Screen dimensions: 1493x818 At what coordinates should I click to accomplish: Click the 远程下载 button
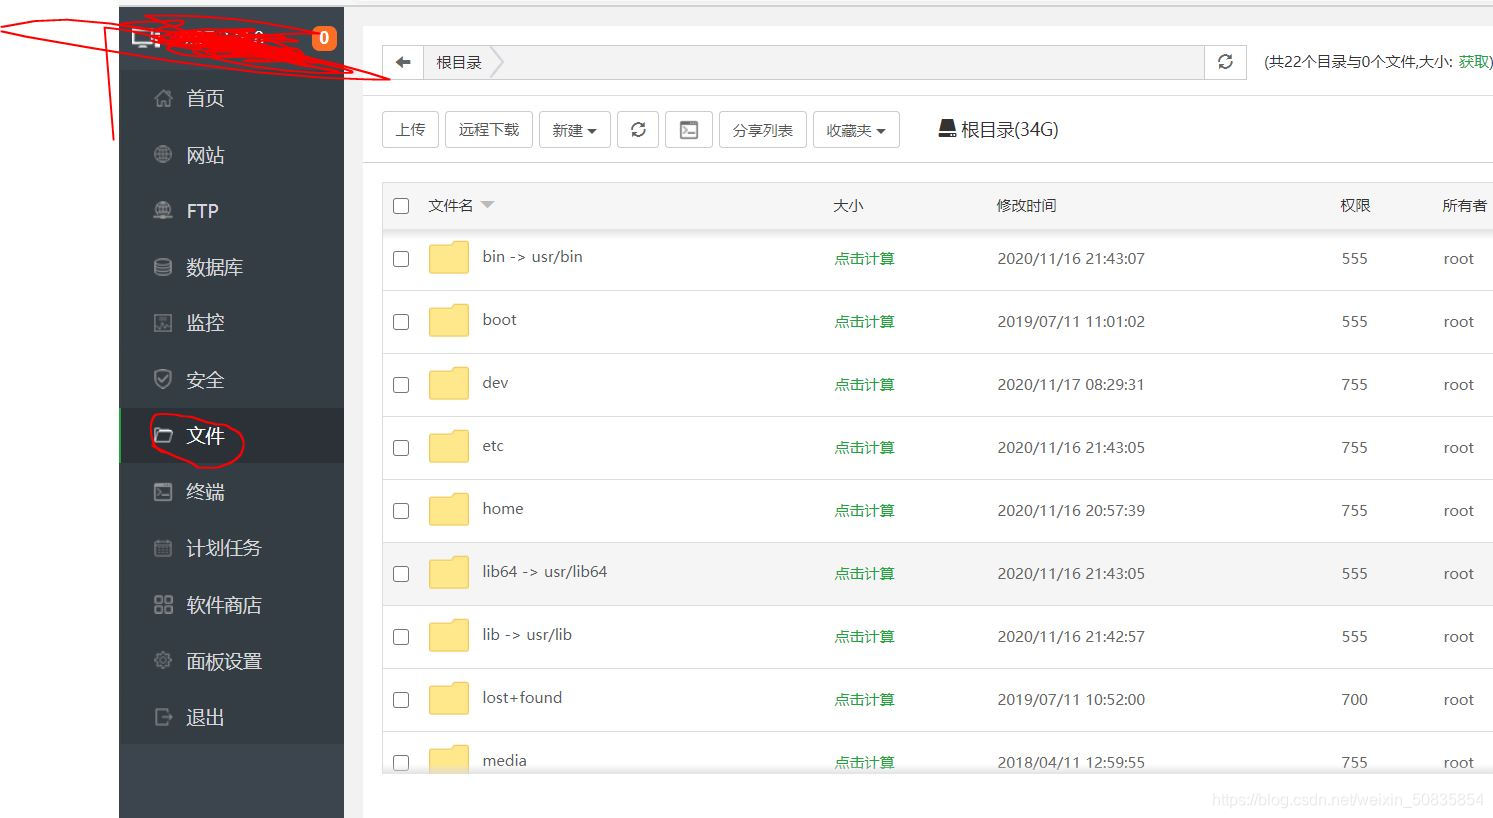click(x=489, y=130)
